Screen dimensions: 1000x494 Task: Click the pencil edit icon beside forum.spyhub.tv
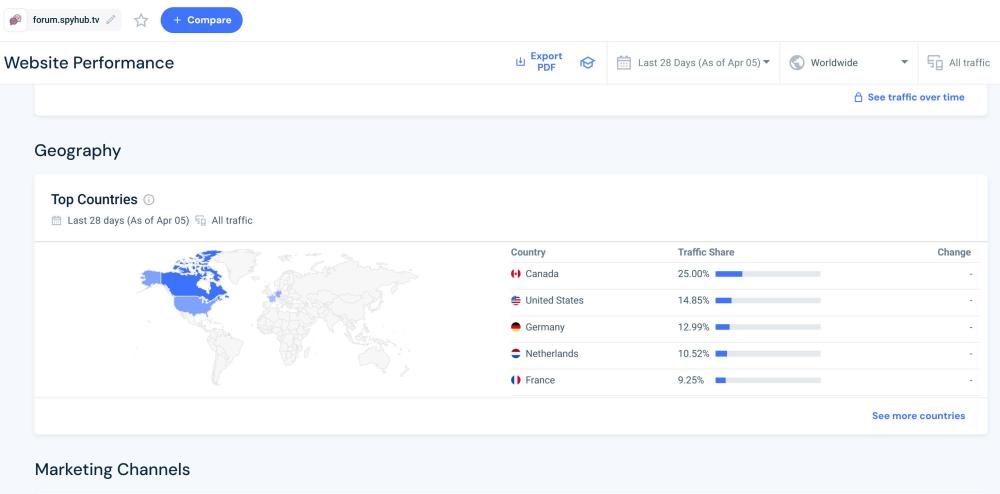pos(110,20)
